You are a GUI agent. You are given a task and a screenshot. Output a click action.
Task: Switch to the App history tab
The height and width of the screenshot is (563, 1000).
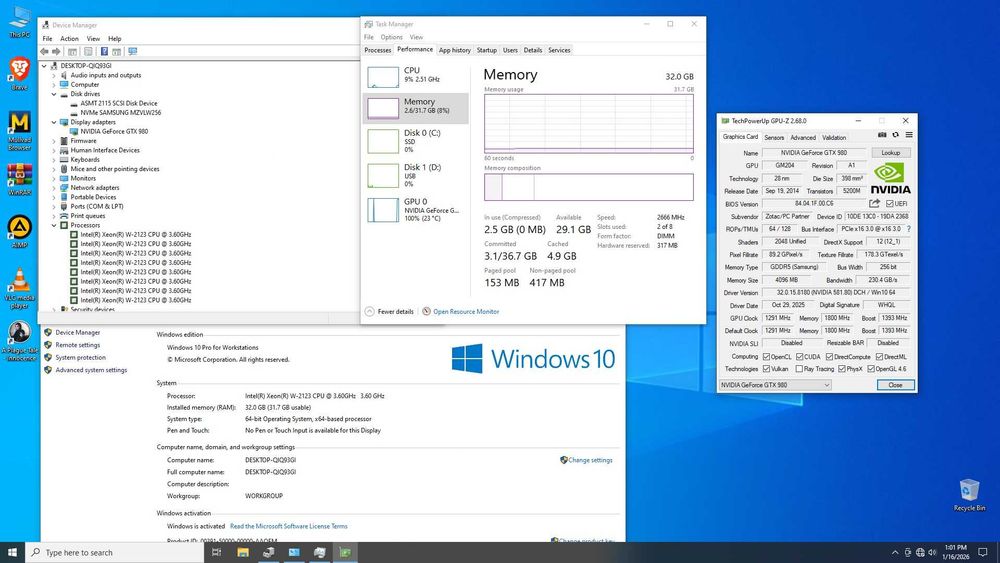pyautogui.click(x=455, y=50)
